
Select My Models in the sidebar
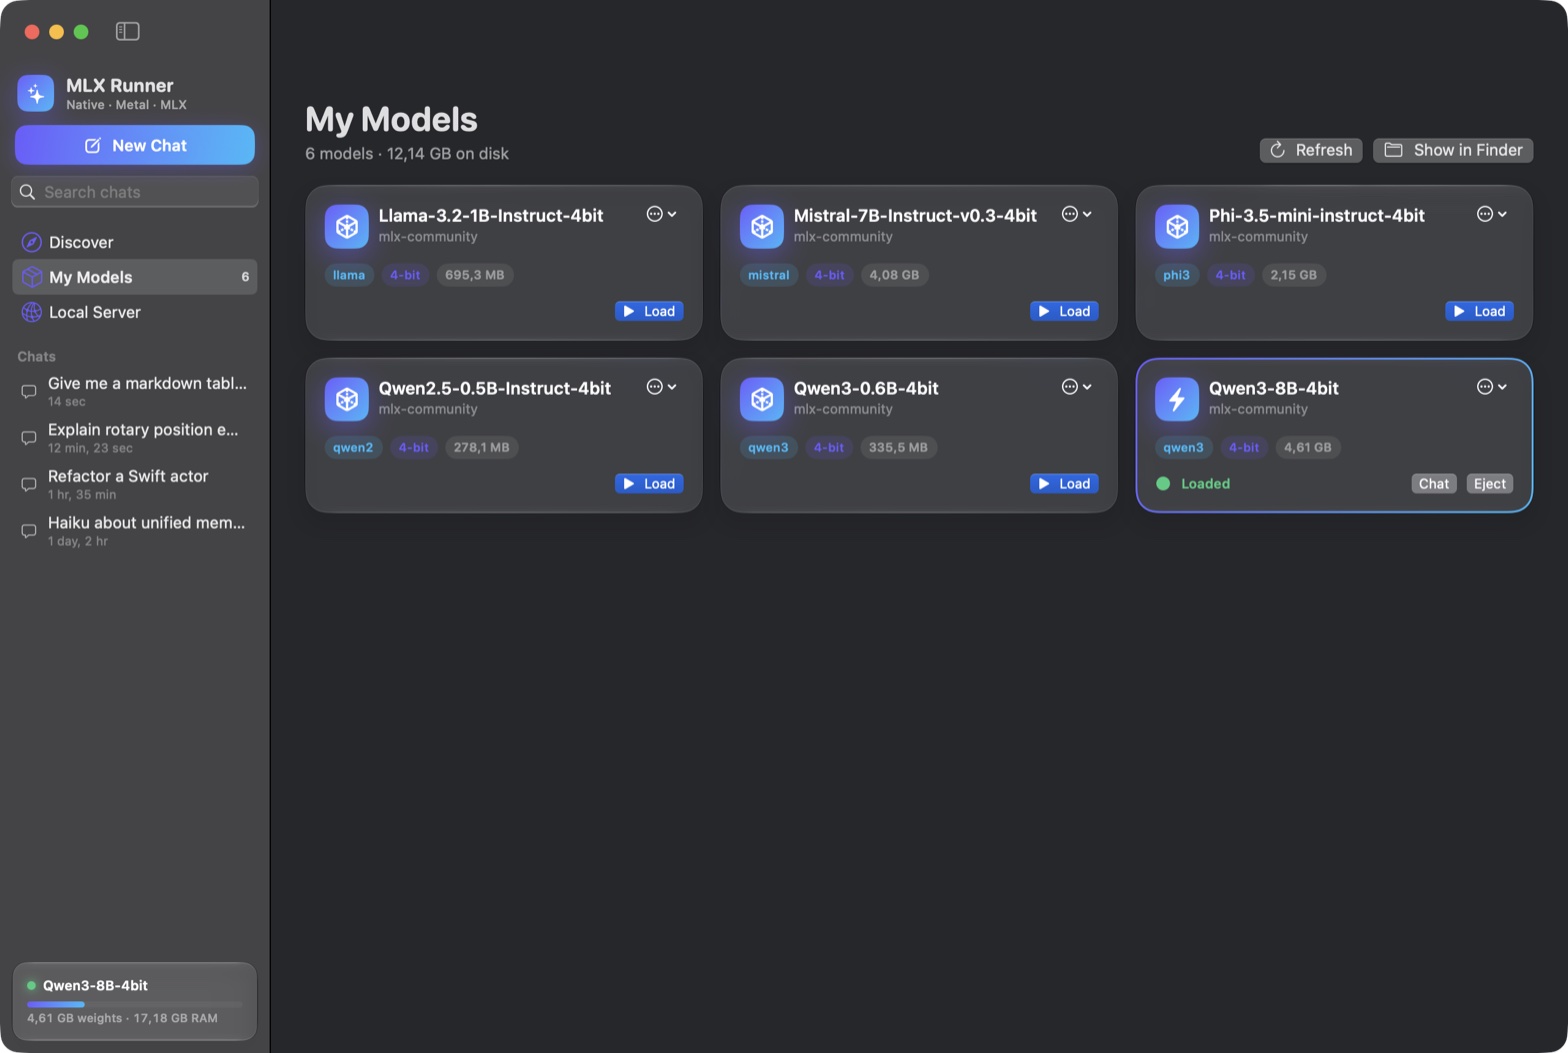[135, 277]
